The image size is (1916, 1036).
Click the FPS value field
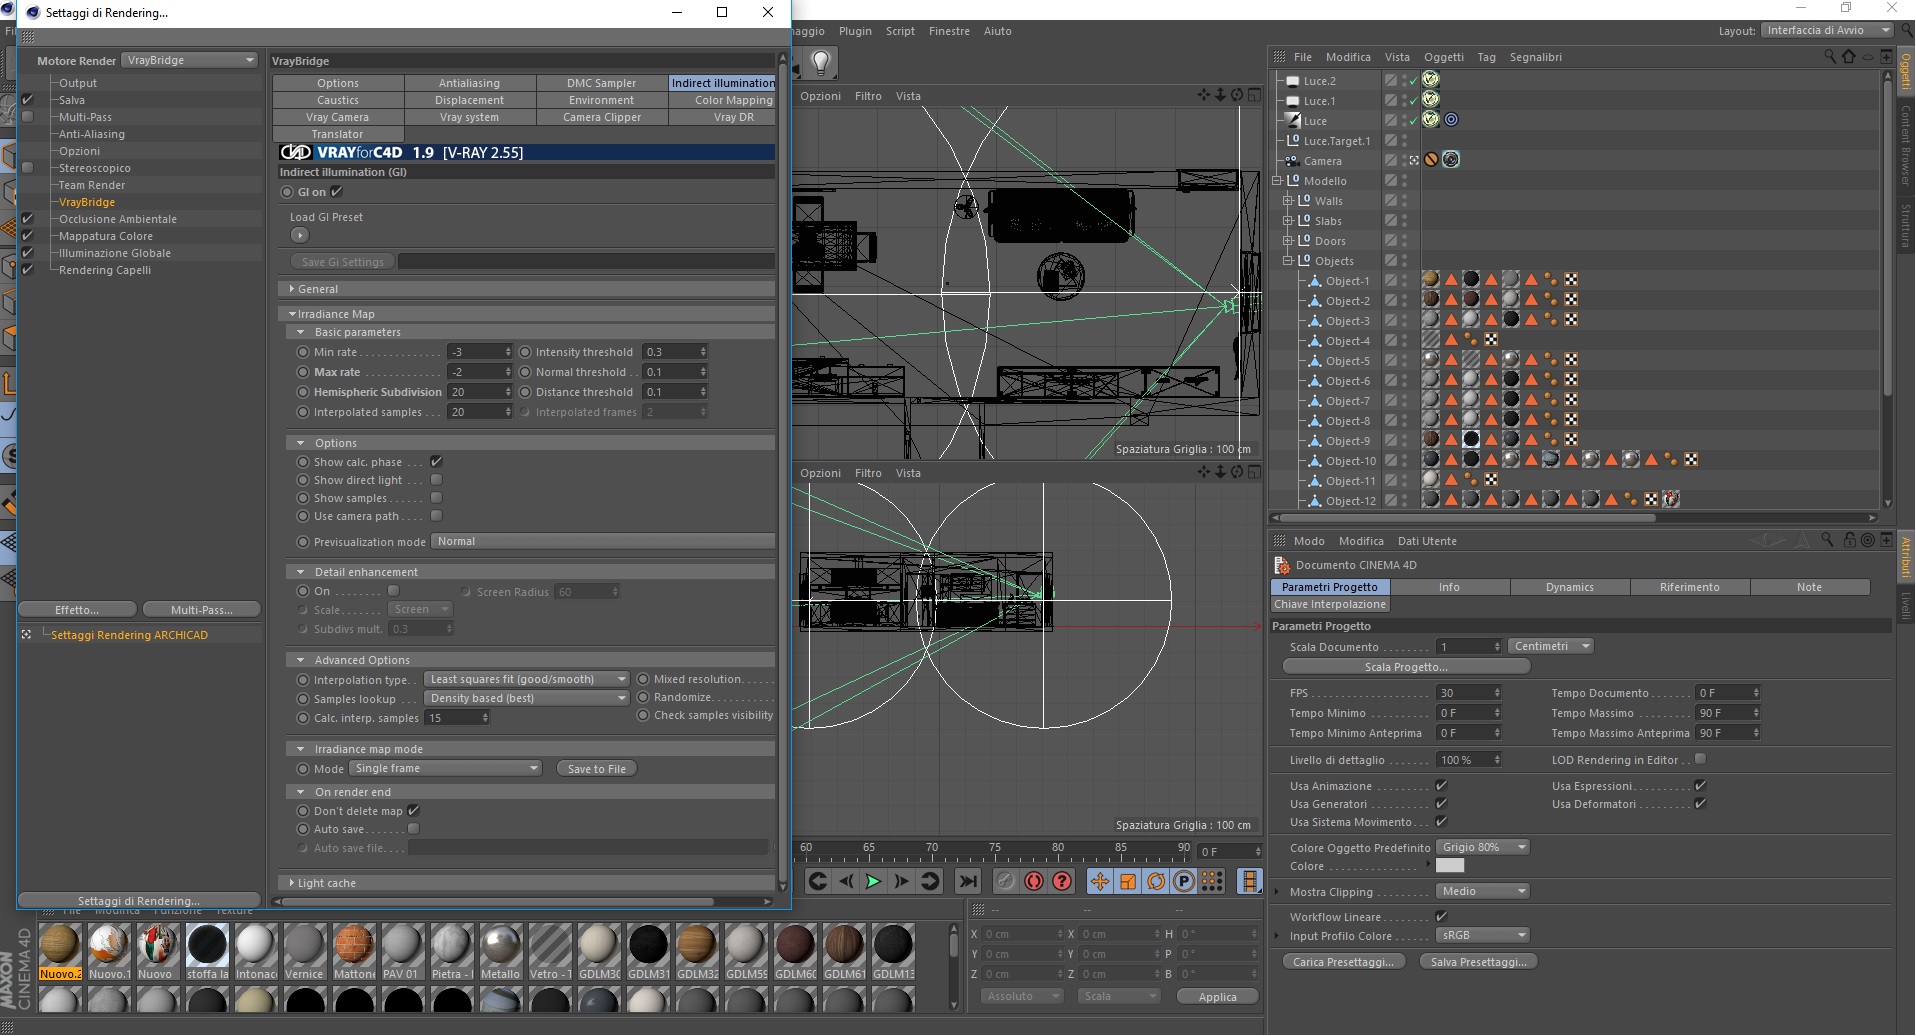tap(1469, 693)
